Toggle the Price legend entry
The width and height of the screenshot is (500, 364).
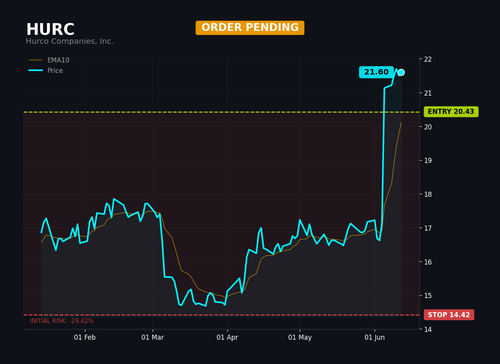[46, 70]
